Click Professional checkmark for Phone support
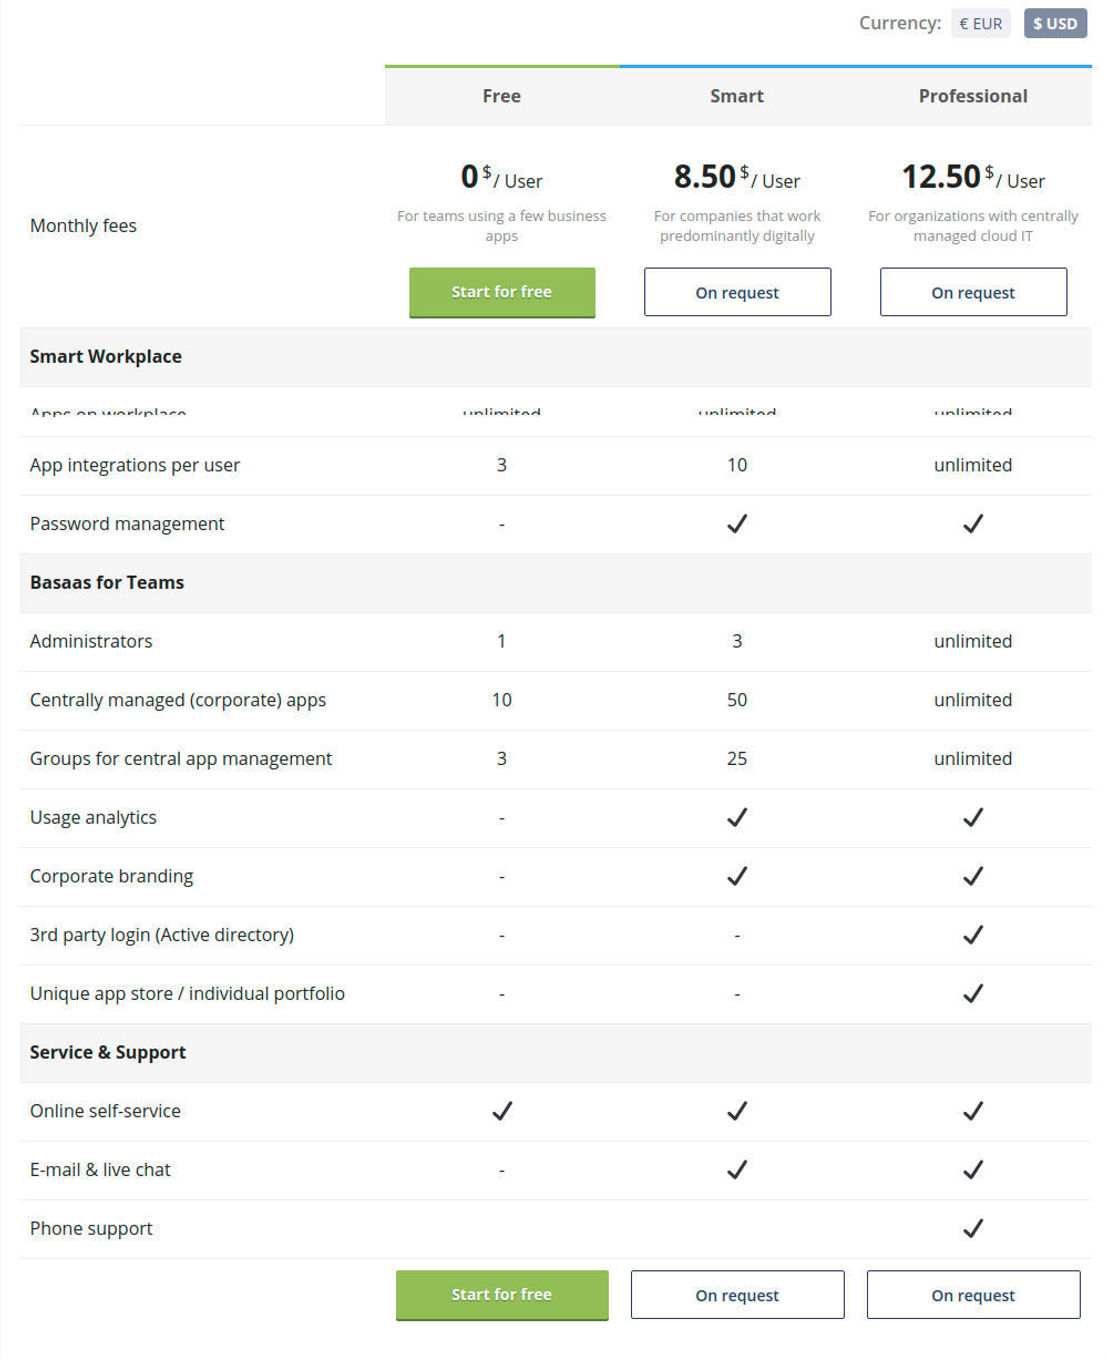Image resolution: width=1108 pixels, height=1360 pixels. click(x=973, y=1228)
